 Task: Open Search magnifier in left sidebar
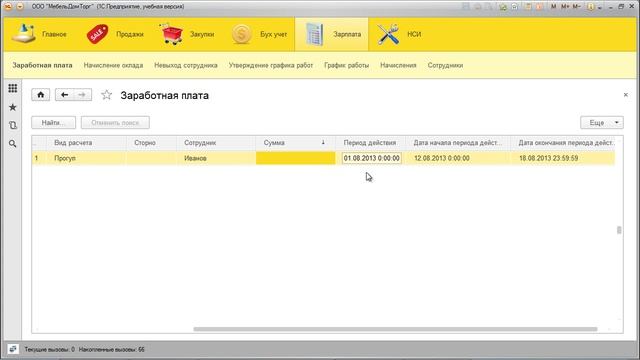(13, 144)
